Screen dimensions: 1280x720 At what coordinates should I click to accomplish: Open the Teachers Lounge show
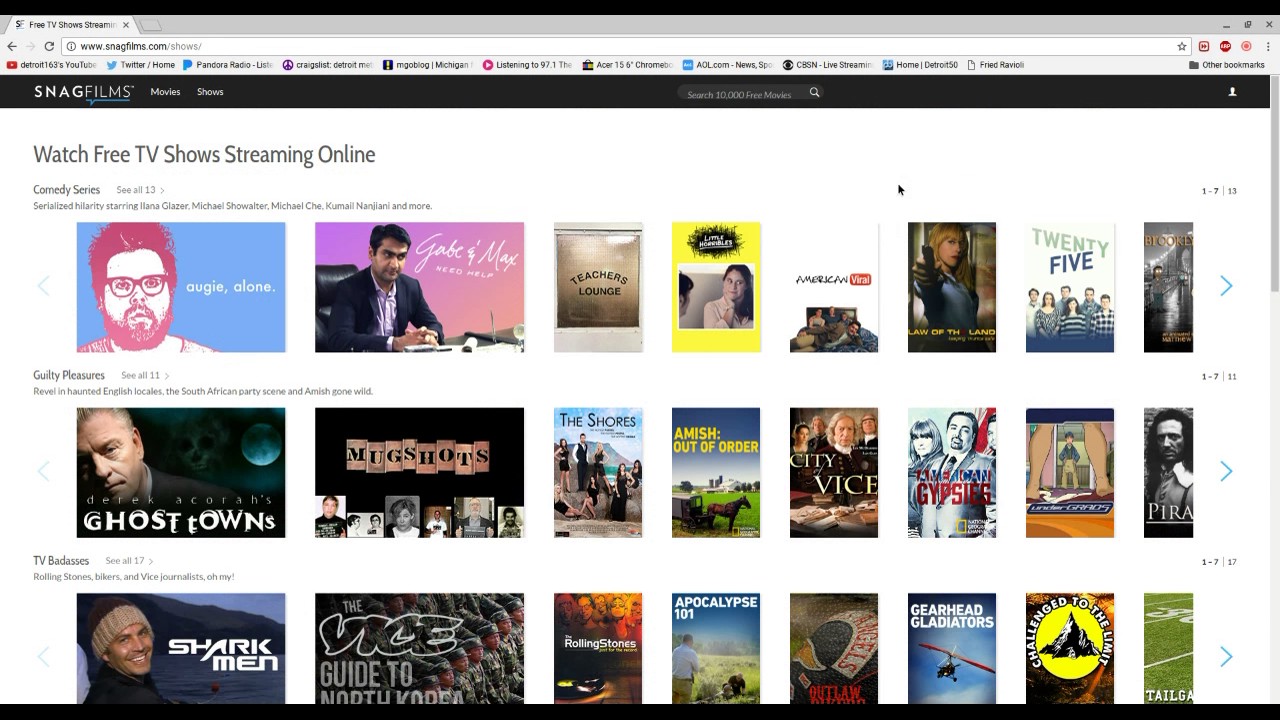598,287
